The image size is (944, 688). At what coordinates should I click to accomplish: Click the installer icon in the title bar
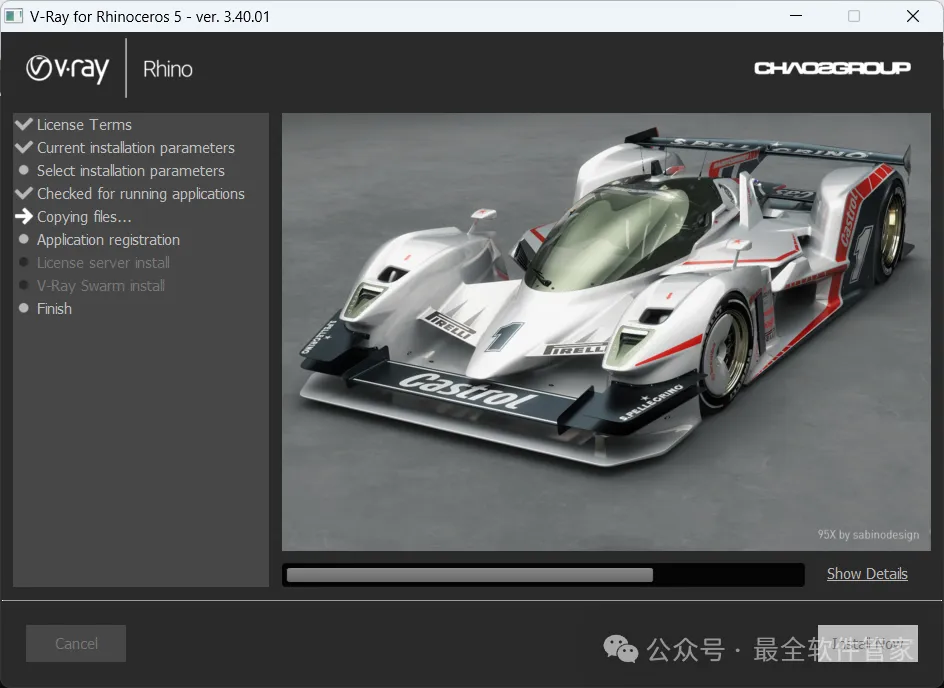(14, 16)
